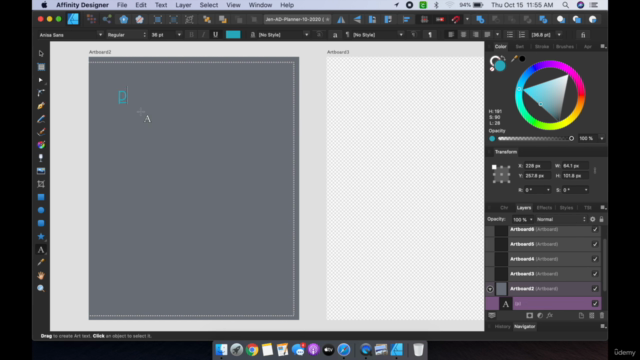Viewport: 640px width, 360px height.
Task: Select the Artboard tool
Action: 41,67
